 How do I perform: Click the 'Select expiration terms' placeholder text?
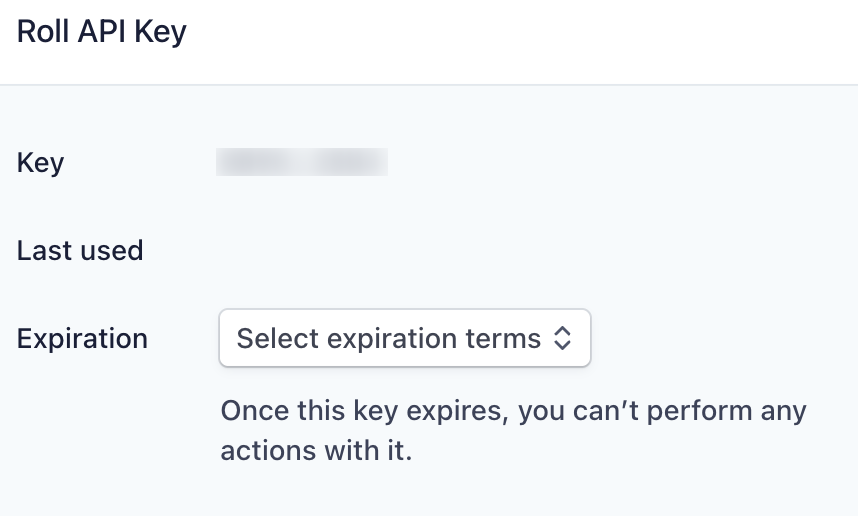click(388, 339)
